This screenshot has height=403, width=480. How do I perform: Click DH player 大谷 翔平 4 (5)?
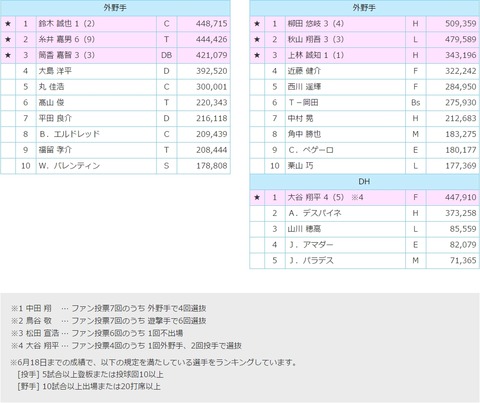(316, 197)
